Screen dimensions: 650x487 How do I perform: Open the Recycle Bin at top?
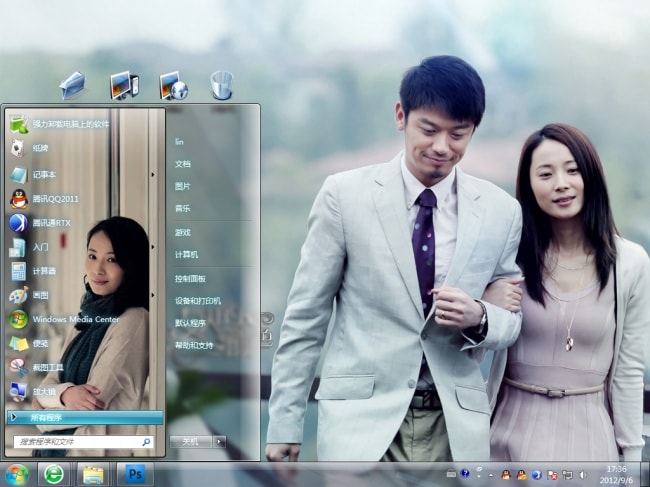[x=221, y=85]
